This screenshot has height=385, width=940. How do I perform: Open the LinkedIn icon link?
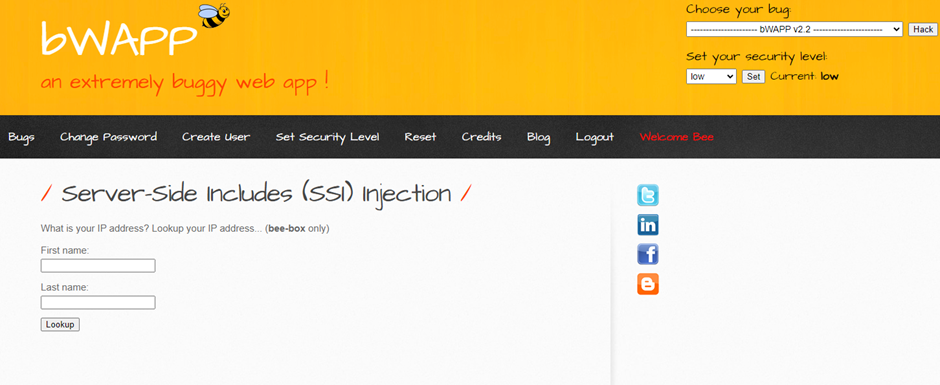(x=647, y=225)
